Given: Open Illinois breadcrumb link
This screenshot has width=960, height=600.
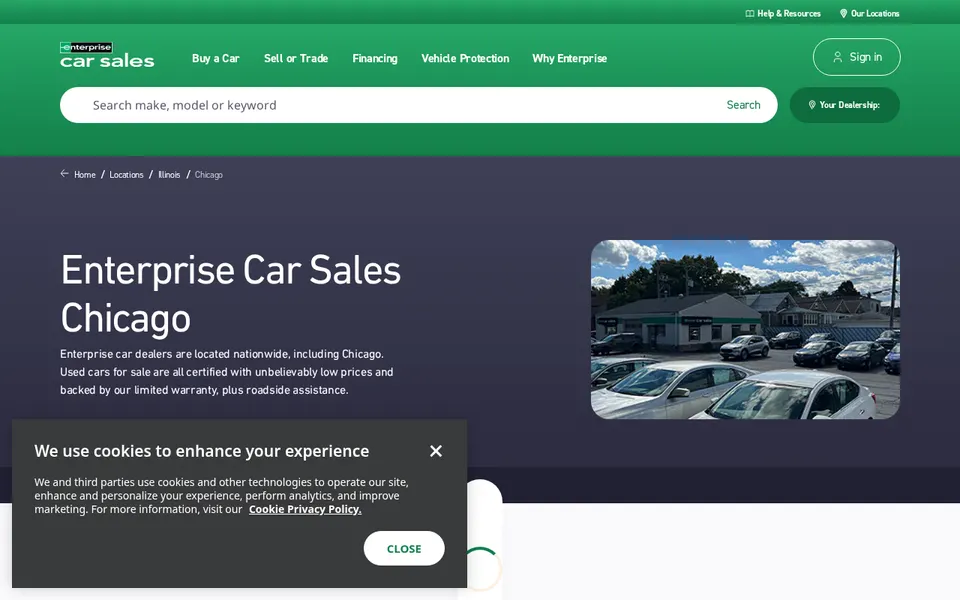Looking at the screenshot, I should point(169,174).
